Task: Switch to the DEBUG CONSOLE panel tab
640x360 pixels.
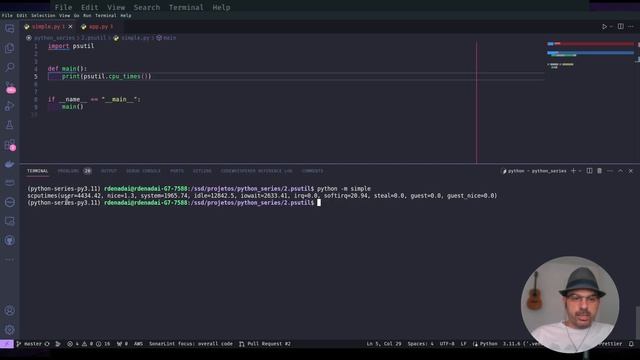Action: coord(143,171)
